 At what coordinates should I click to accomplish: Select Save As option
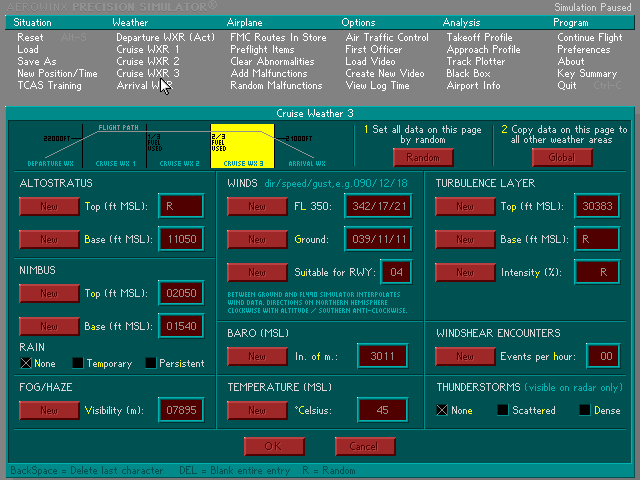point(37,61)
